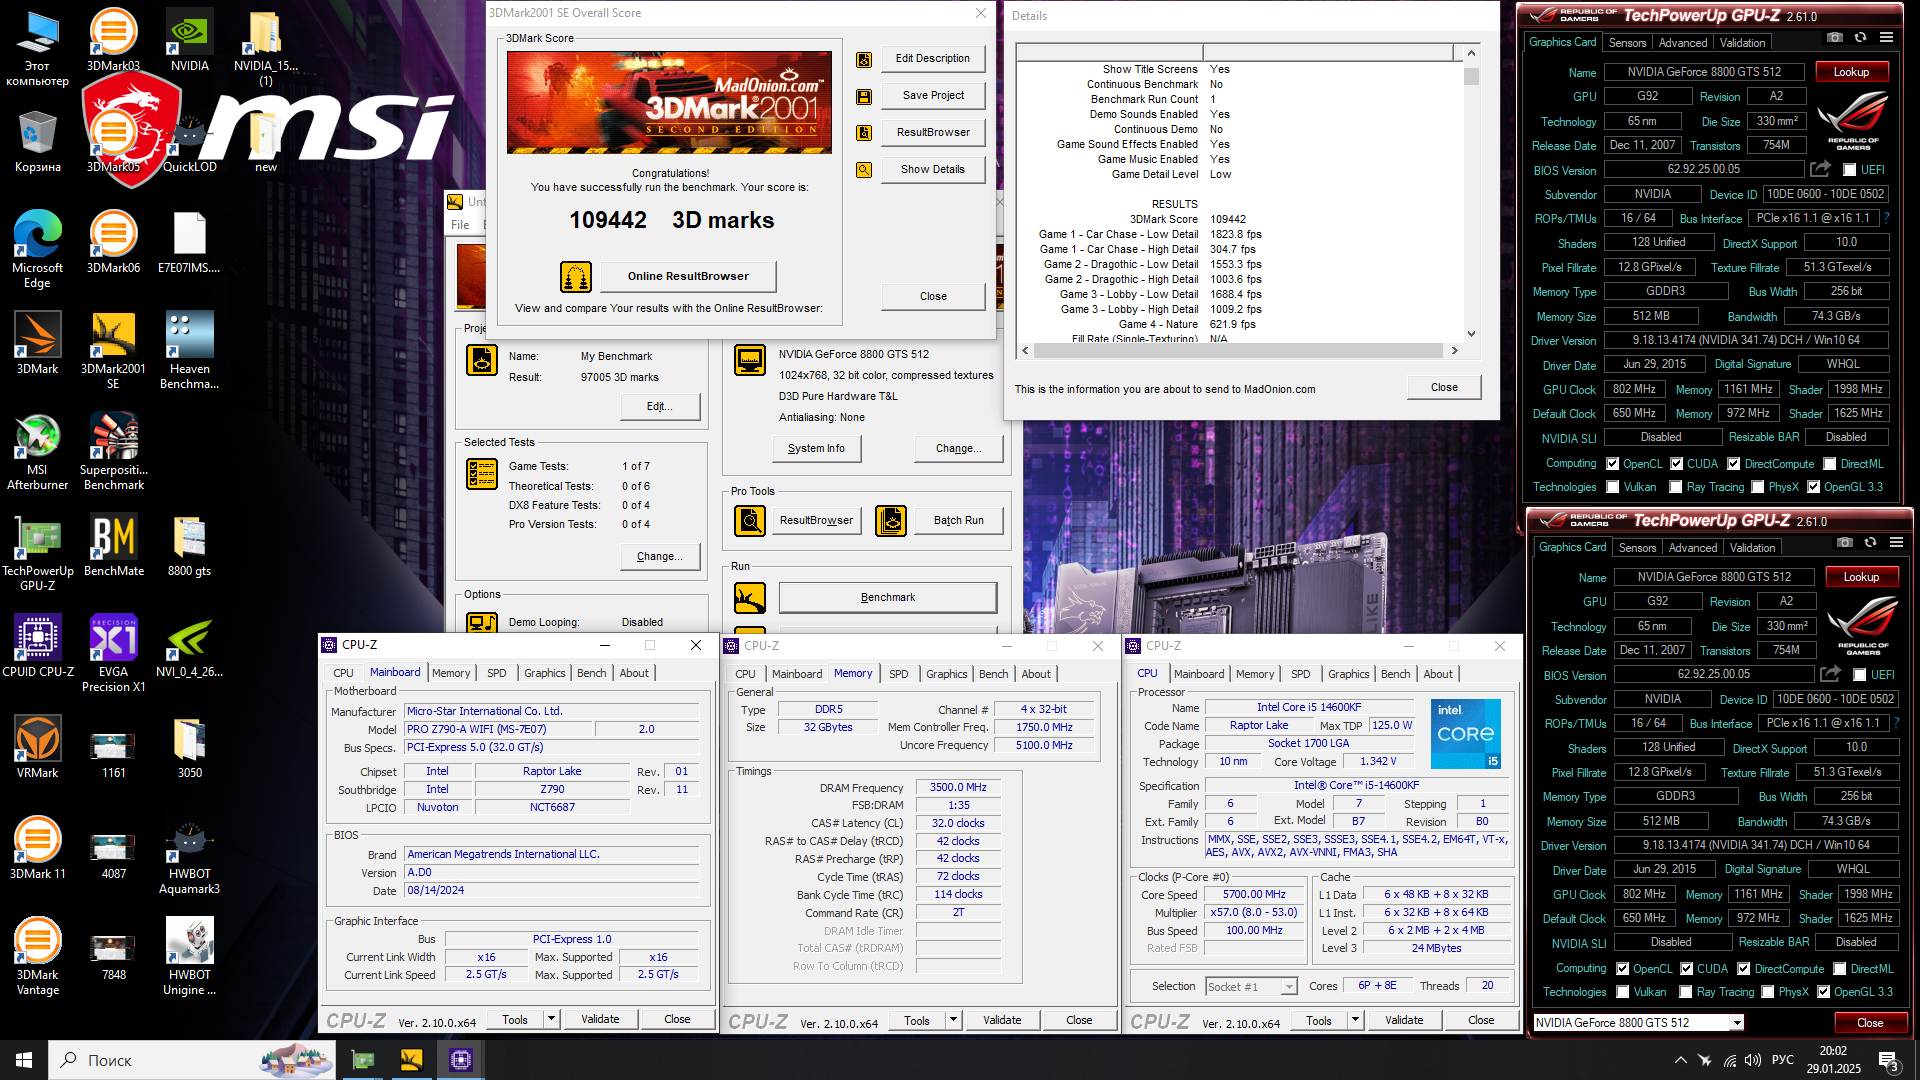
Task: Open HWBOT Aquamark3 shortcut
Action: pyautogui.click(x=189, y=855)
